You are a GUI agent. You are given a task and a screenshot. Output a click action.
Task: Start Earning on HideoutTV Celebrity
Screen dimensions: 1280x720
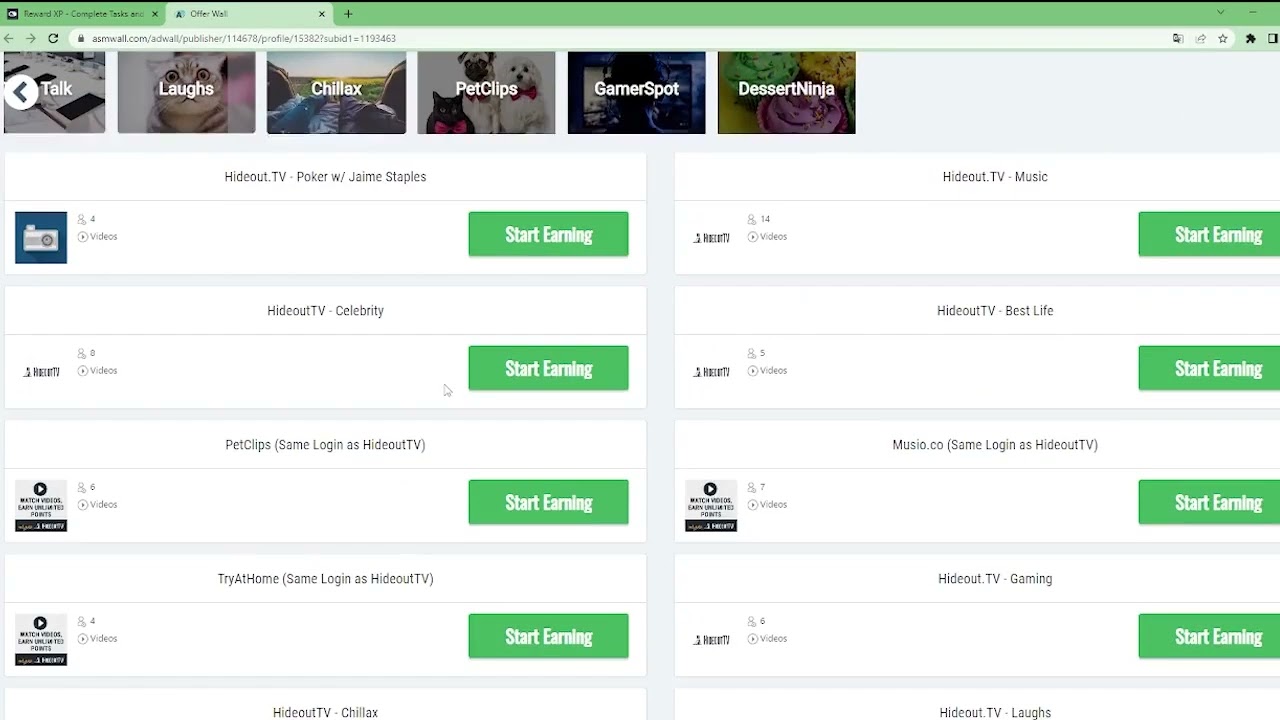[x=548, y=368]
